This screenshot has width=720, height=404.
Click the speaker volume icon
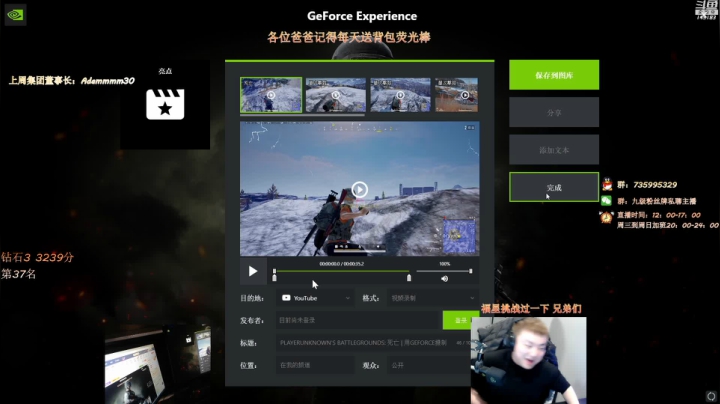[x=444, y=279]
